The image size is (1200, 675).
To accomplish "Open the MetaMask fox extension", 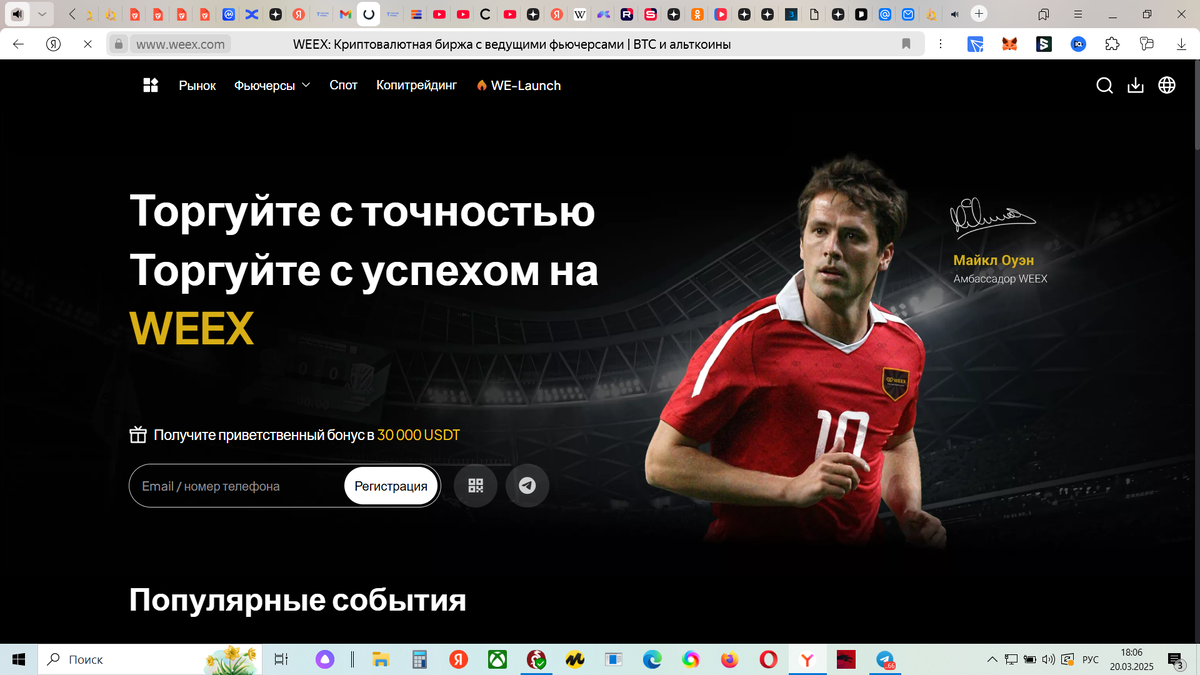I will [x=1010, y=44].
